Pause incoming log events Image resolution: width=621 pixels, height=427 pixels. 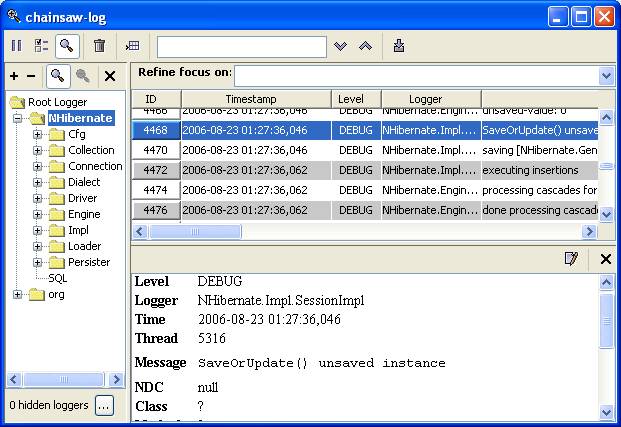(17, 46)
